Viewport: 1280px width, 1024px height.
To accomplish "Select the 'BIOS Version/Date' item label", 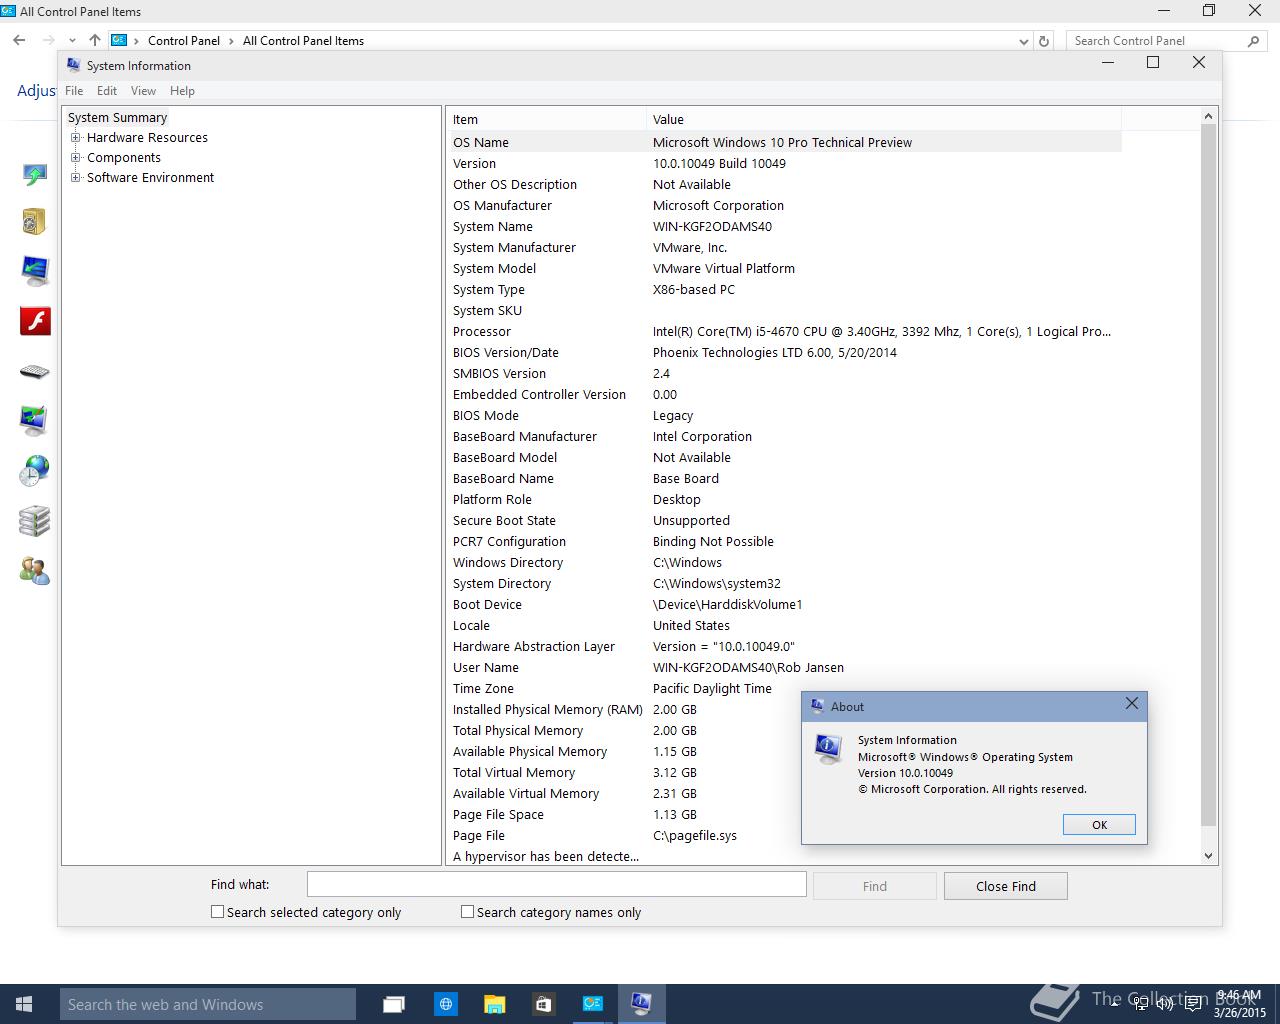I will pyautogui.click(x=506, y=353).
